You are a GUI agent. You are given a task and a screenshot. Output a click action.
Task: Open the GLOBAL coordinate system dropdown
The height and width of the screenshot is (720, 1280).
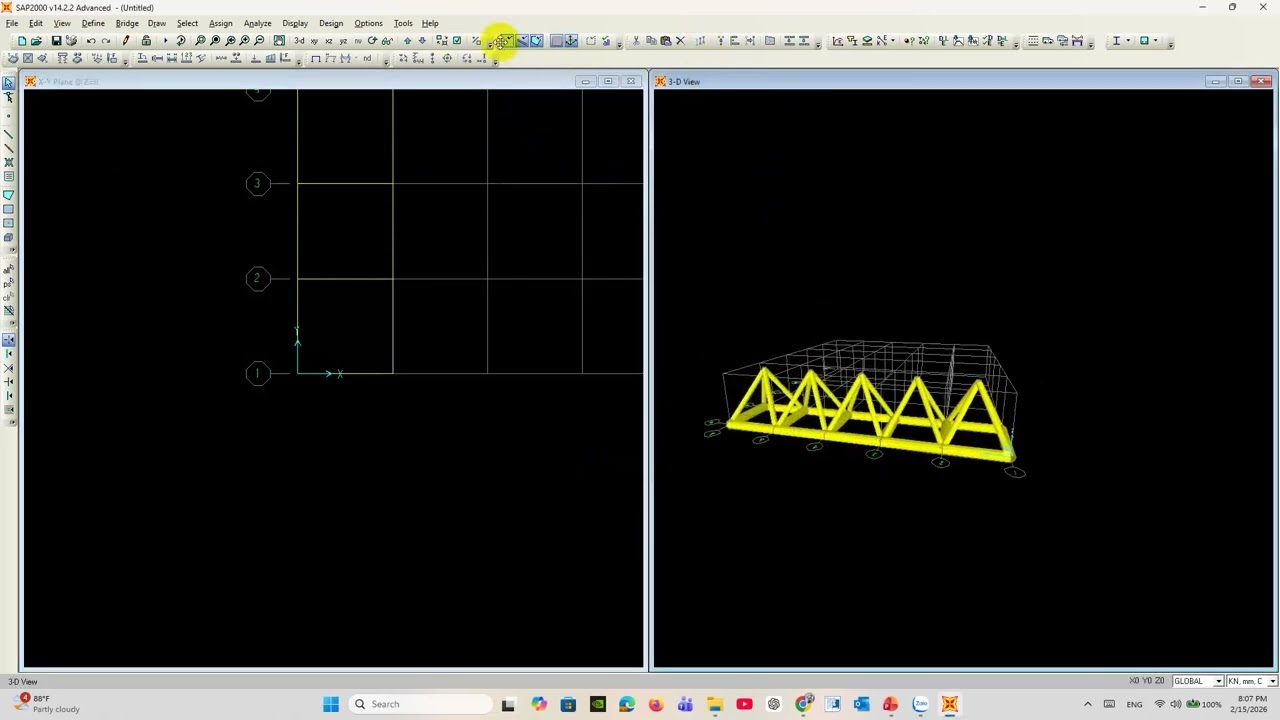(1197, 681)
